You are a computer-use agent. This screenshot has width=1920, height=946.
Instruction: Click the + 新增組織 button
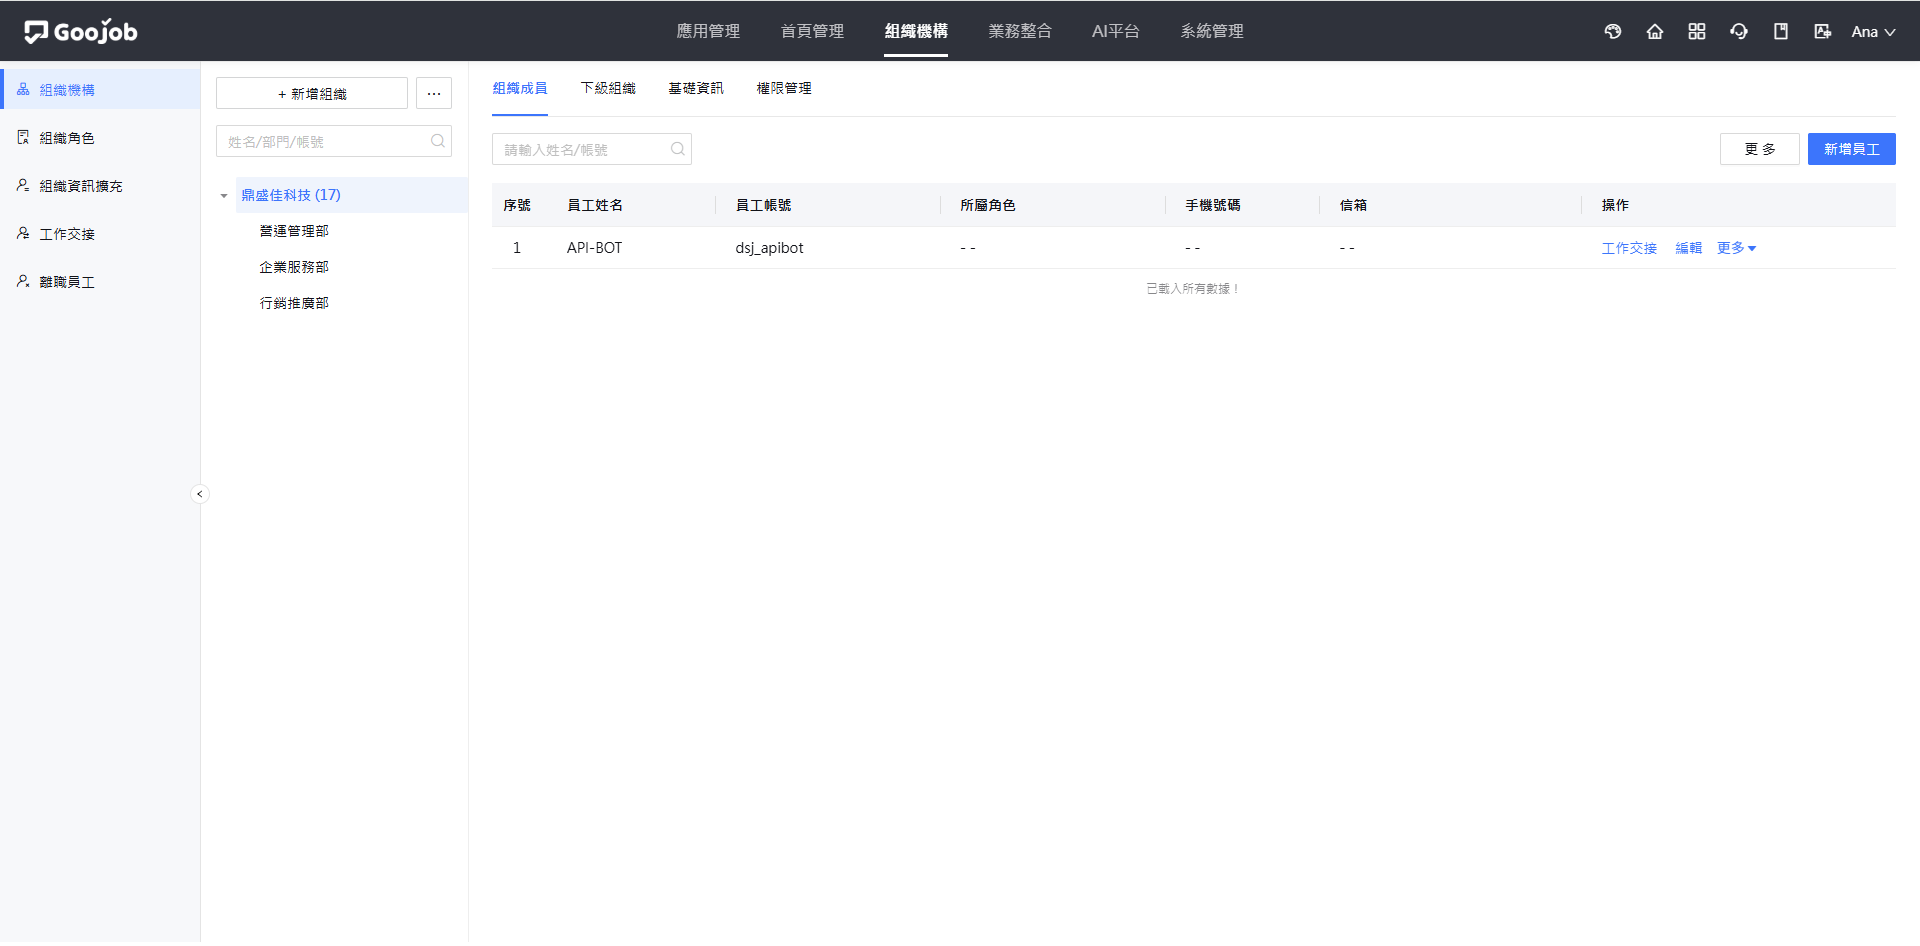312,93
